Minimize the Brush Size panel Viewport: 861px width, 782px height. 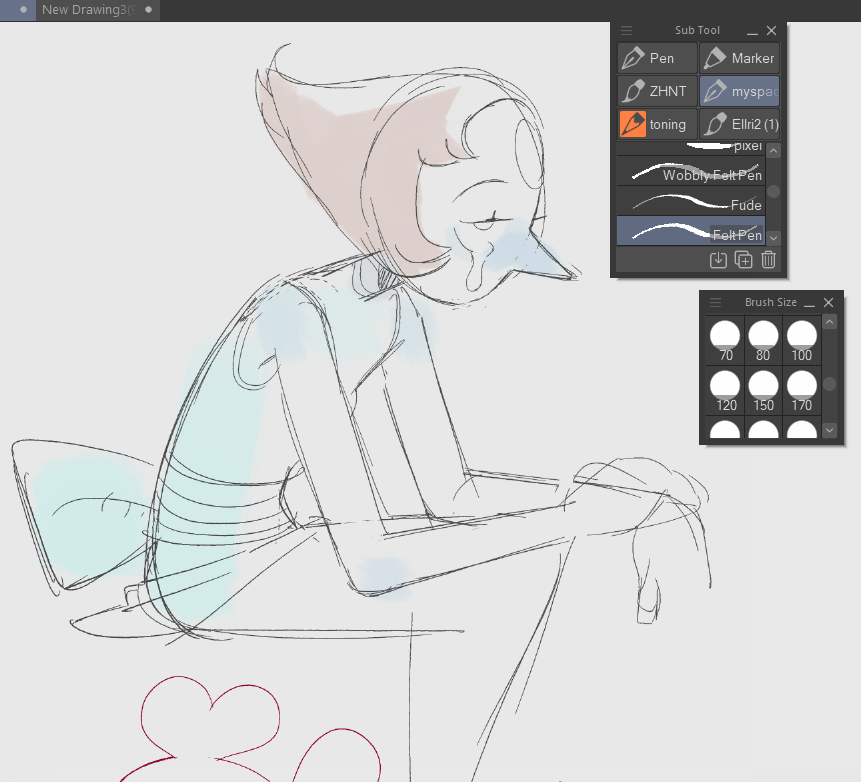pos(809,303)
